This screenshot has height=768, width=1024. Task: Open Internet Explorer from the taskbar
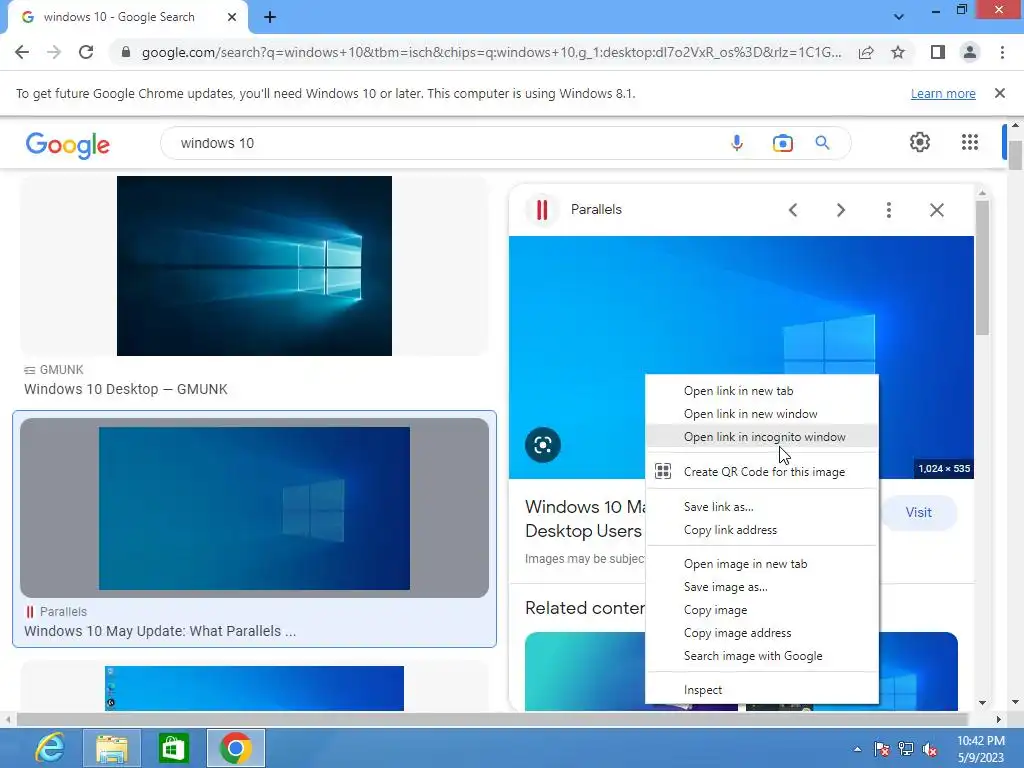tap(51, 748)
